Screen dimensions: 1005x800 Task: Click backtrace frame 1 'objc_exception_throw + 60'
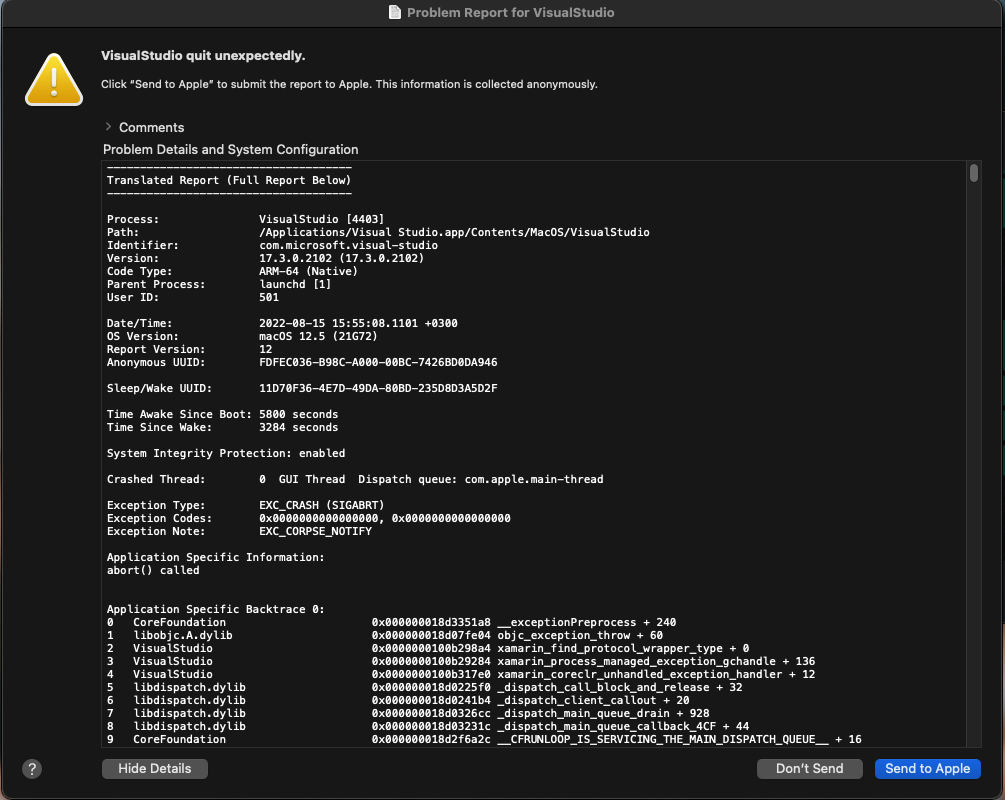pyautogui.click(x=385, y=635)
